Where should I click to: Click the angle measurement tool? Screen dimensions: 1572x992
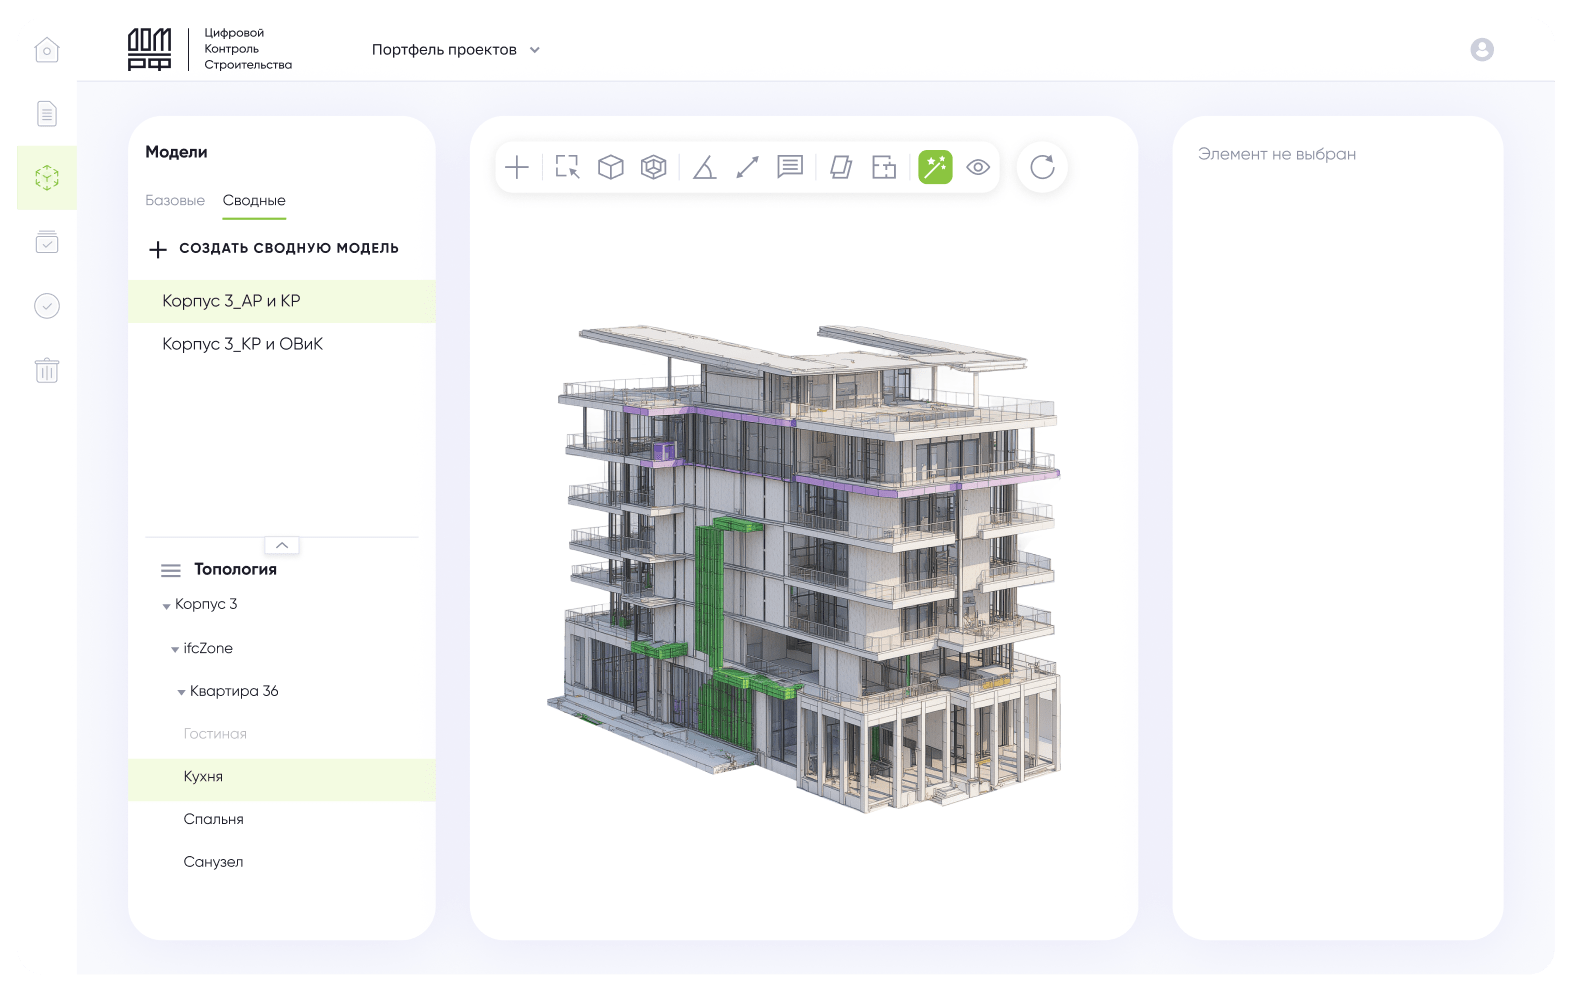click(704, 167)
